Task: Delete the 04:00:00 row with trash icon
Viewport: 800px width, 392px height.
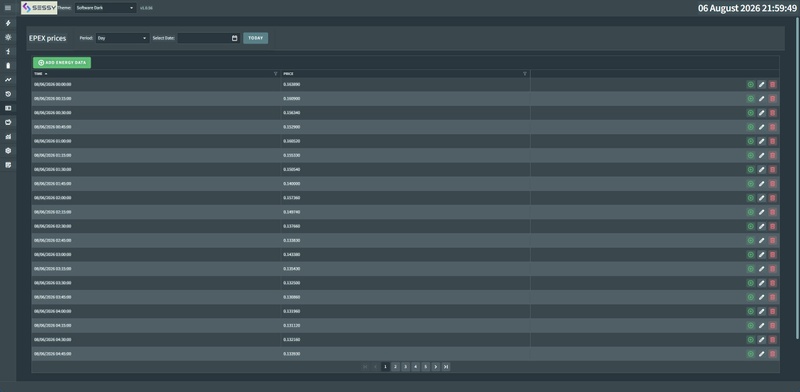Action: 772,311
